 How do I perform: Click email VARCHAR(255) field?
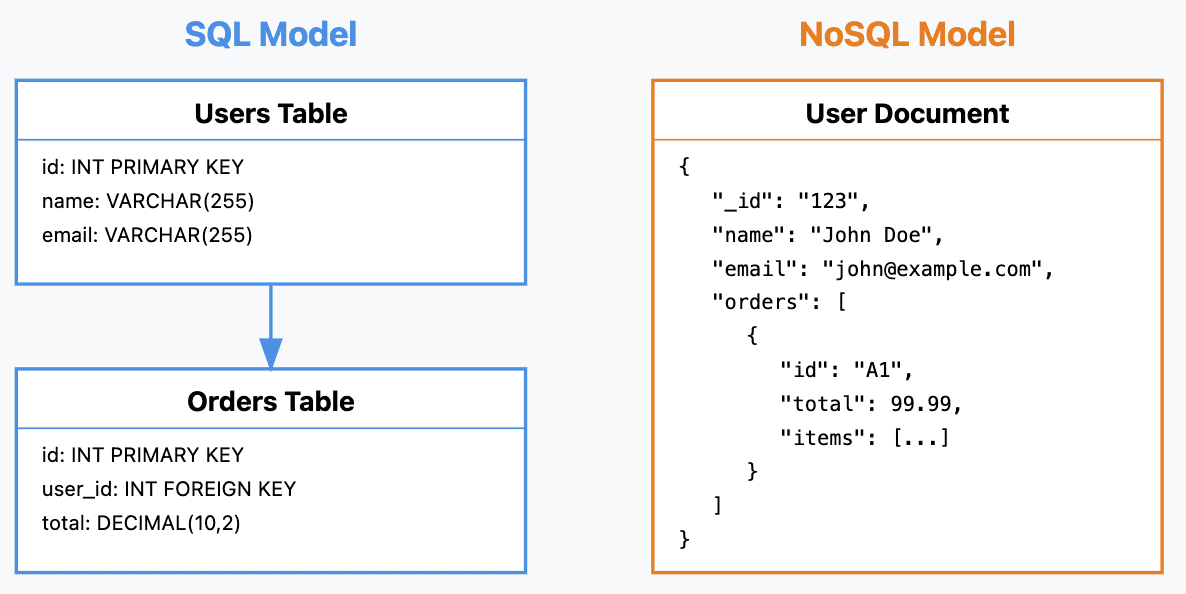click(147, 235)
